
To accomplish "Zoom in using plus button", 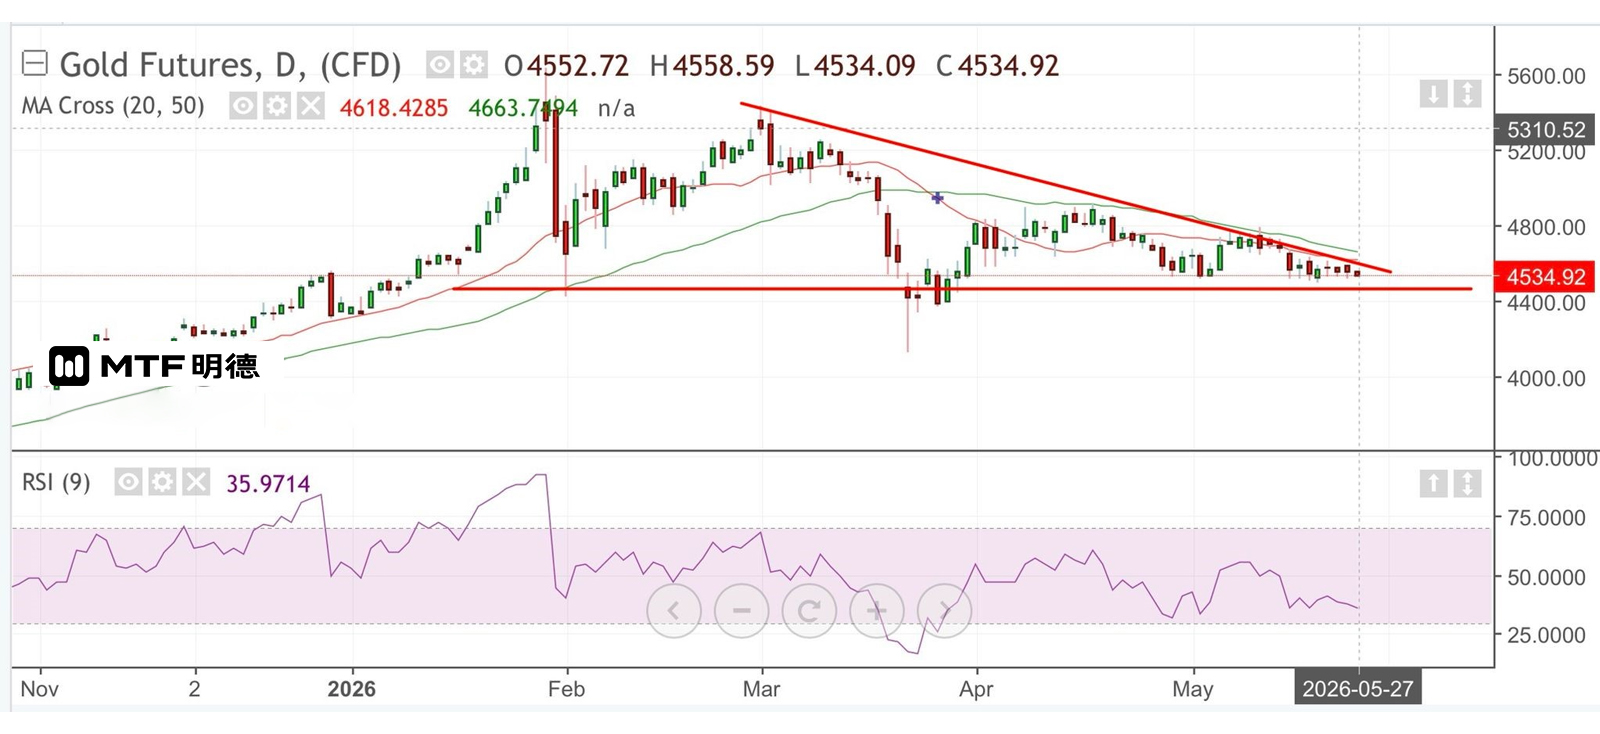I will pos(877,610).
